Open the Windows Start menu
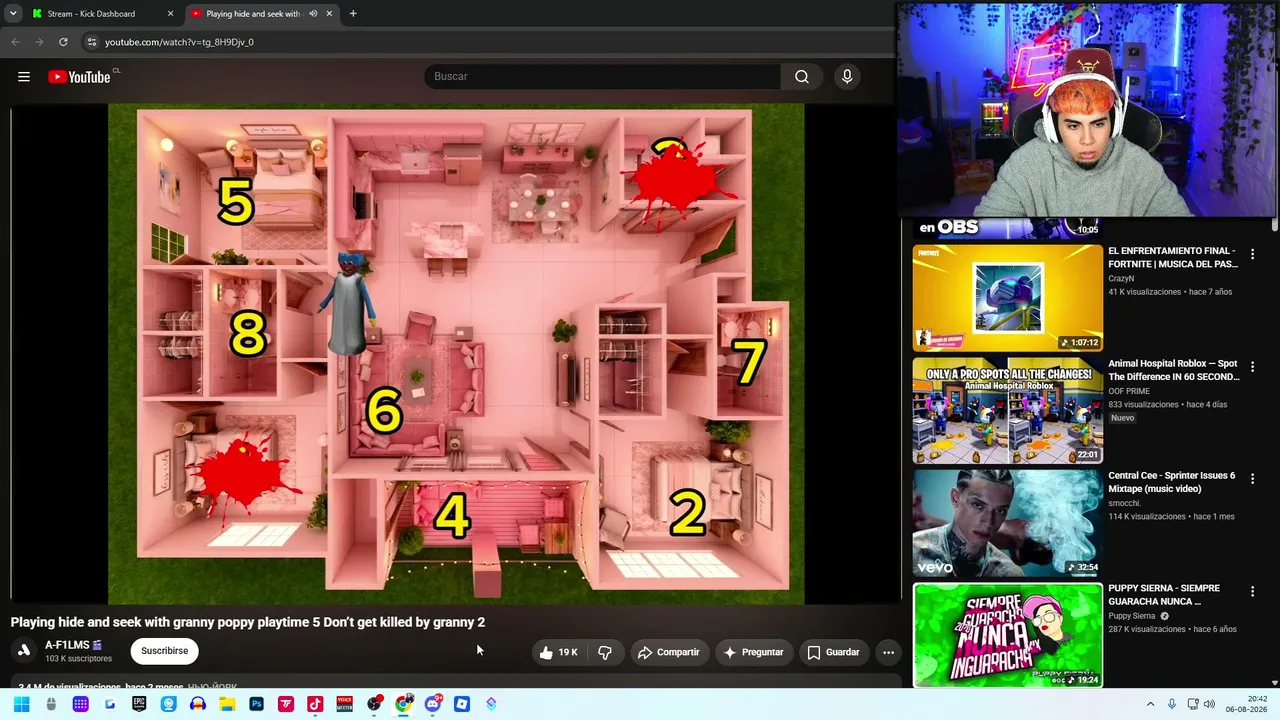Viewport: 1280px width, 720px height. point(22,704)
